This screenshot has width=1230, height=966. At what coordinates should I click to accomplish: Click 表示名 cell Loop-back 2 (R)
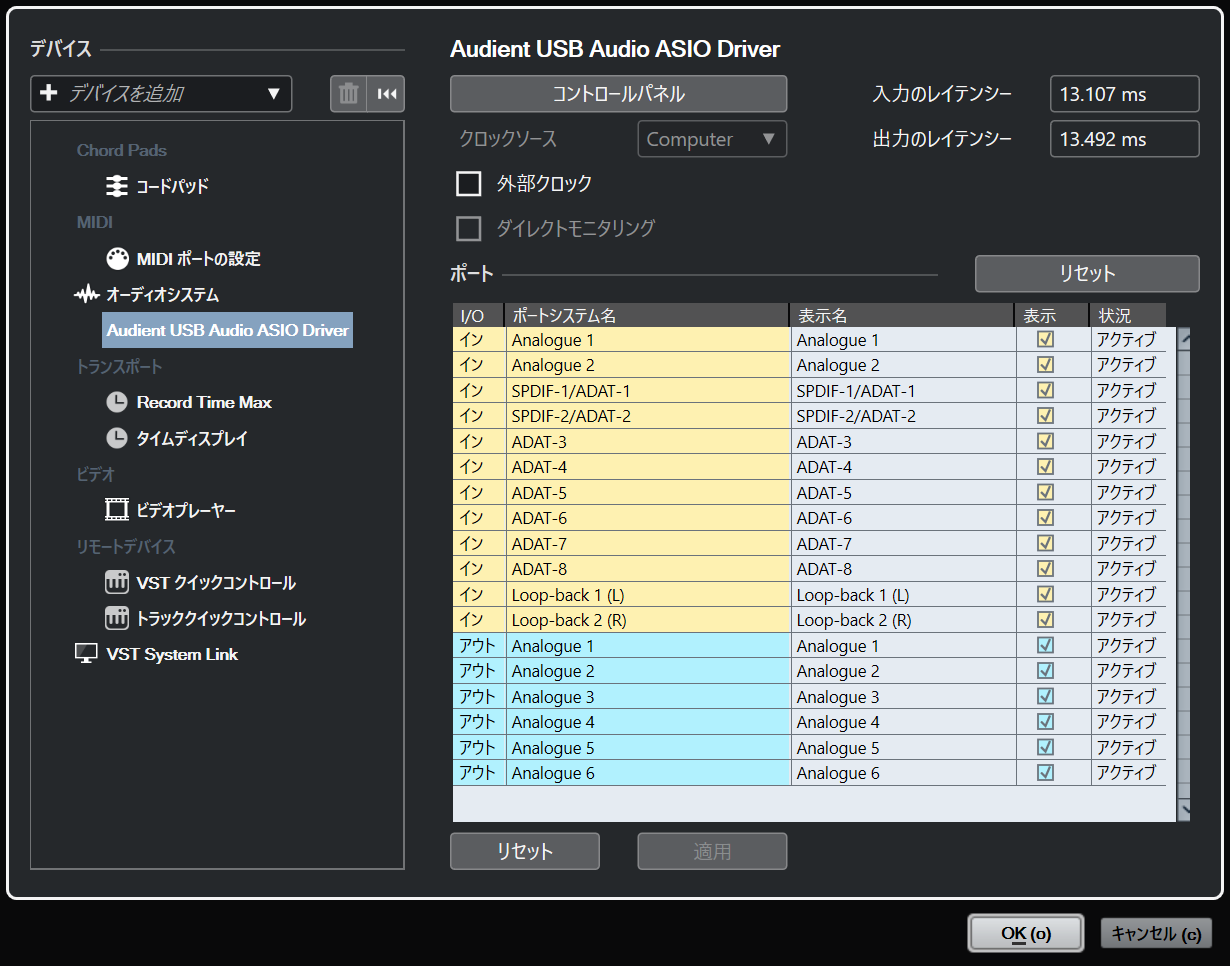[902, 620]
